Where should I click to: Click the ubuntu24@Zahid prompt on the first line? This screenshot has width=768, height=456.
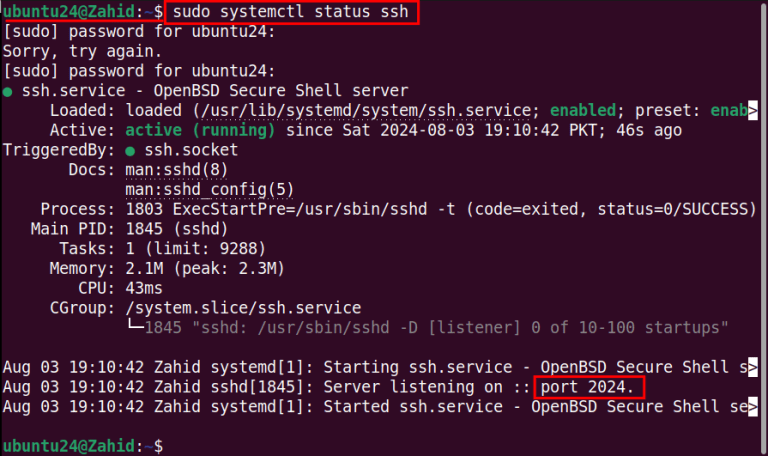[68, 12]
